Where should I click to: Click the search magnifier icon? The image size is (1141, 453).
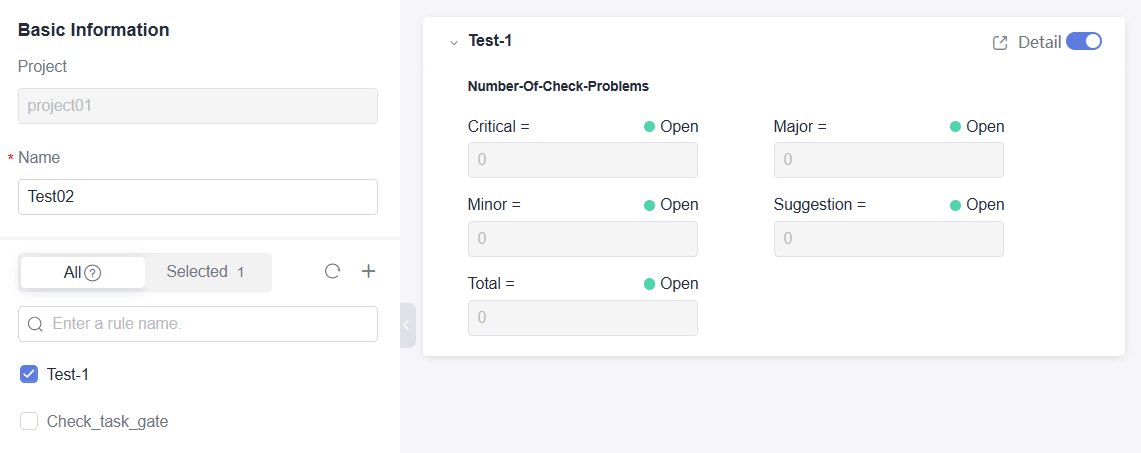tap(36, 324)
